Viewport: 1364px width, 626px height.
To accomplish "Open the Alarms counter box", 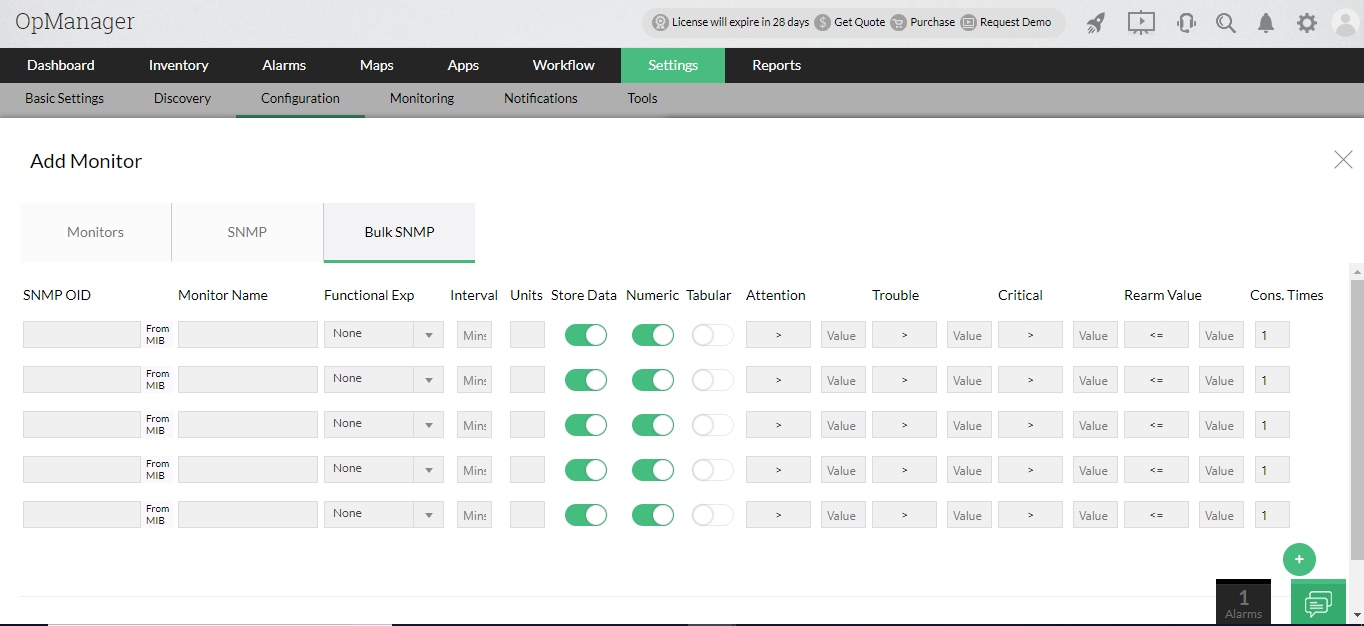I will point(1243,602).
